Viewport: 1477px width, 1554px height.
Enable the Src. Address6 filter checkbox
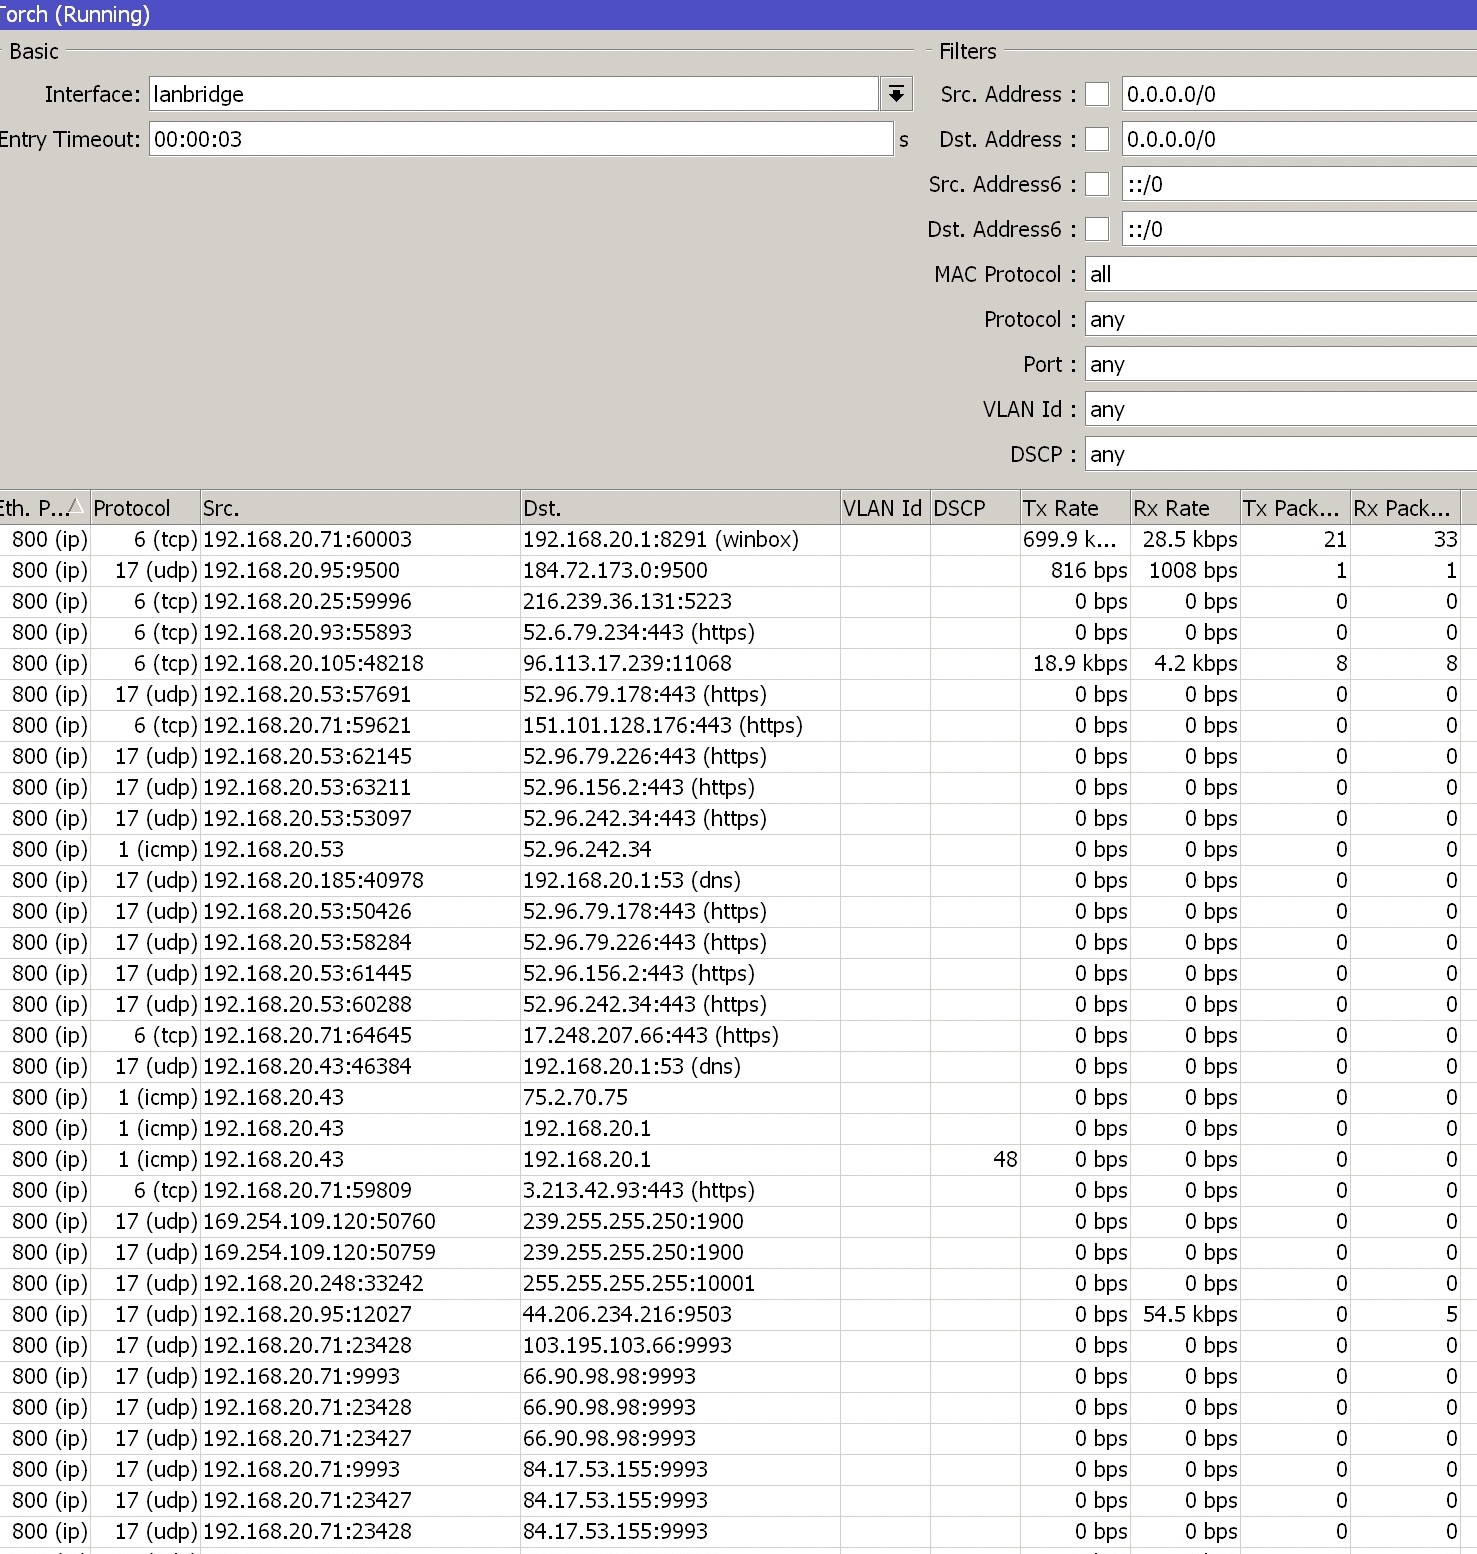point(1096,184)
